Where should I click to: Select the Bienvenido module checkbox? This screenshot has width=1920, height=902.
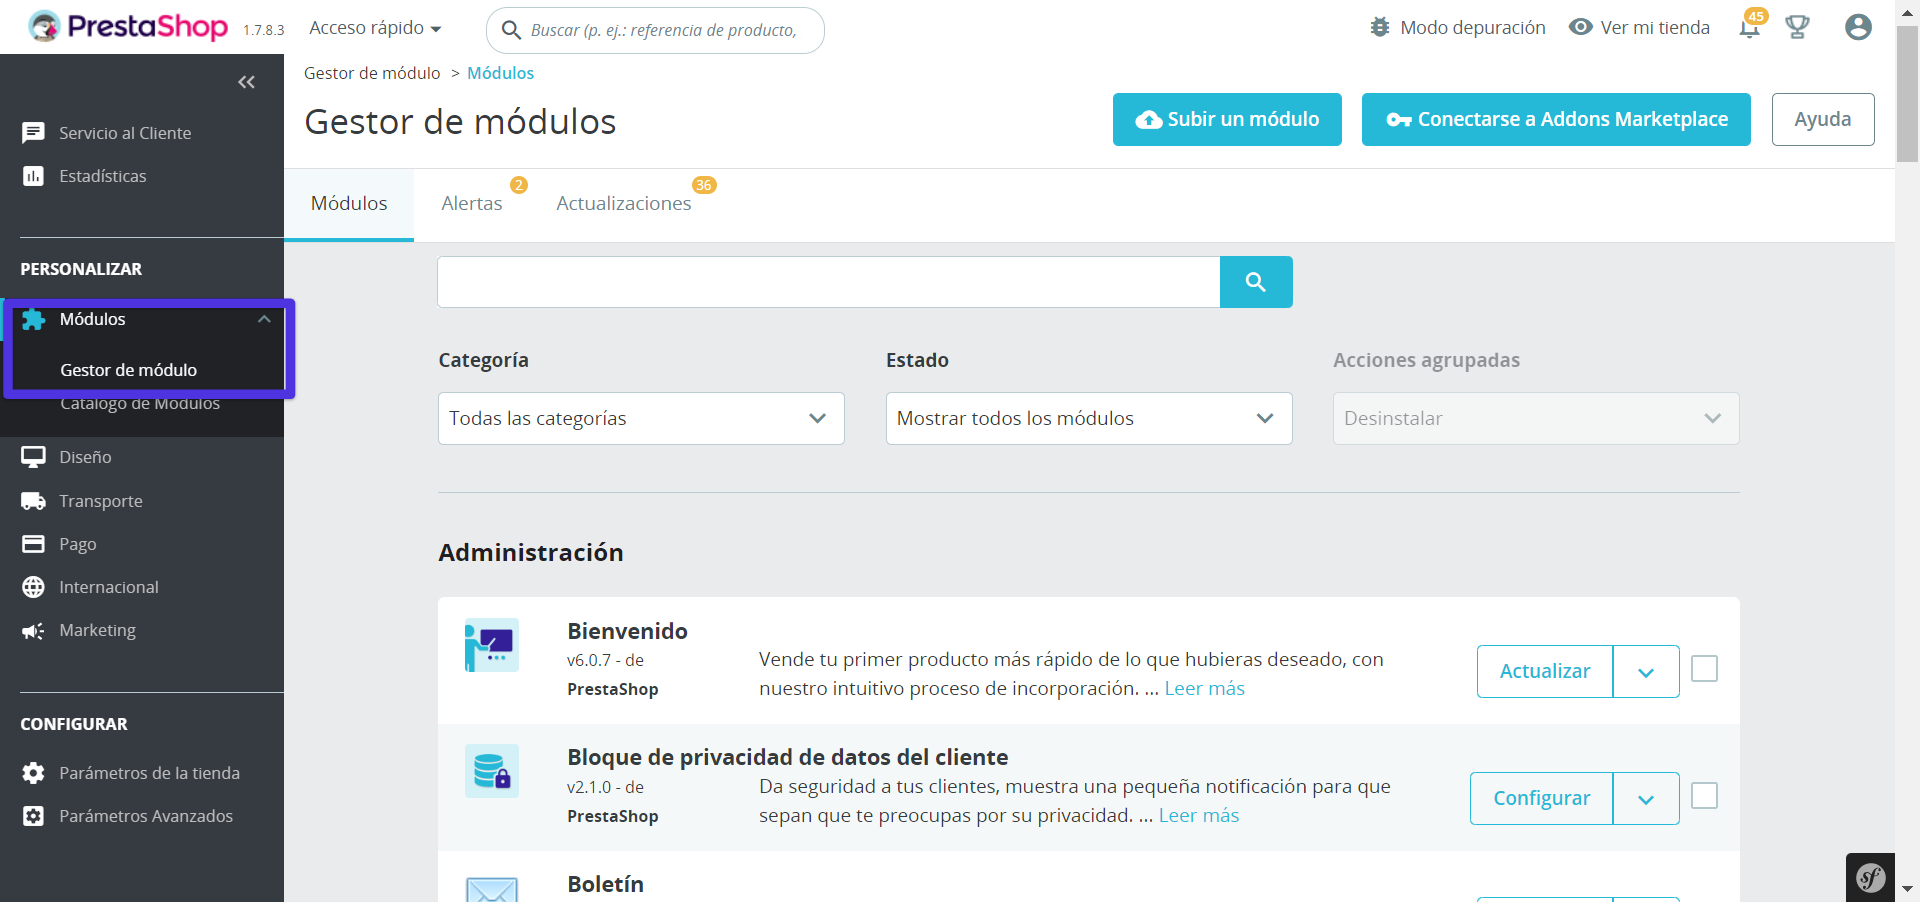pyautogui.click(x=1704, y=669)
